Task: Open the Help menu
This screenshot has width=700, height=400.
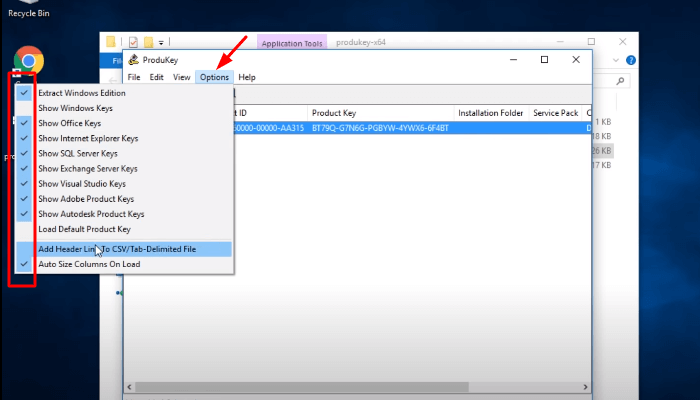Action: tap(247, 77)
